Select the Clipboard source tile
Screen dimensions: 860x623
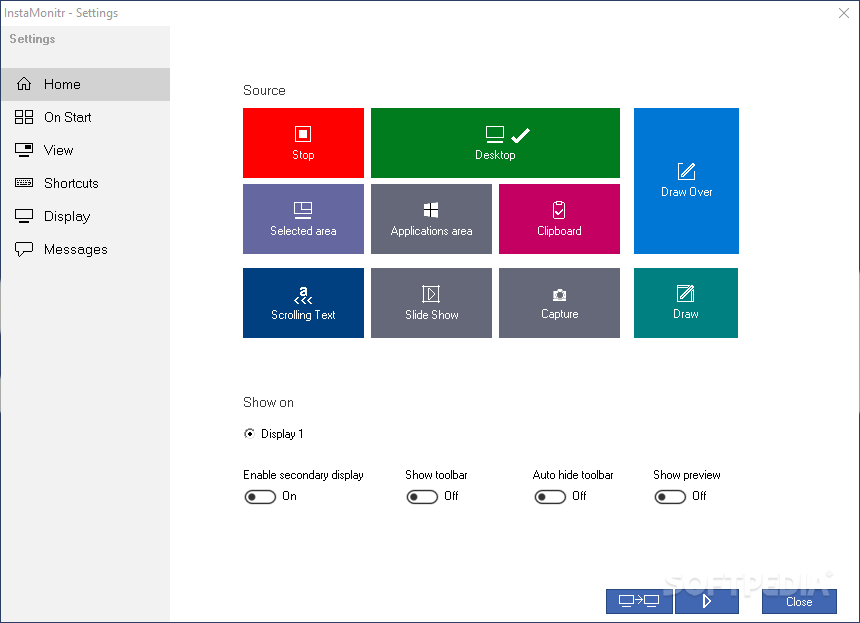[559, 219]
